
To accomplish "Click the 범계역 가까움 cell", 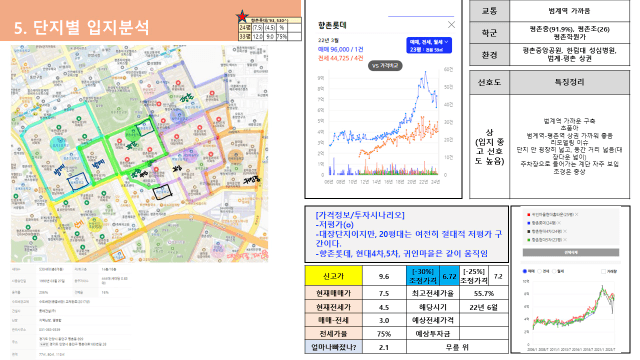I will click(x=569, y=11).
